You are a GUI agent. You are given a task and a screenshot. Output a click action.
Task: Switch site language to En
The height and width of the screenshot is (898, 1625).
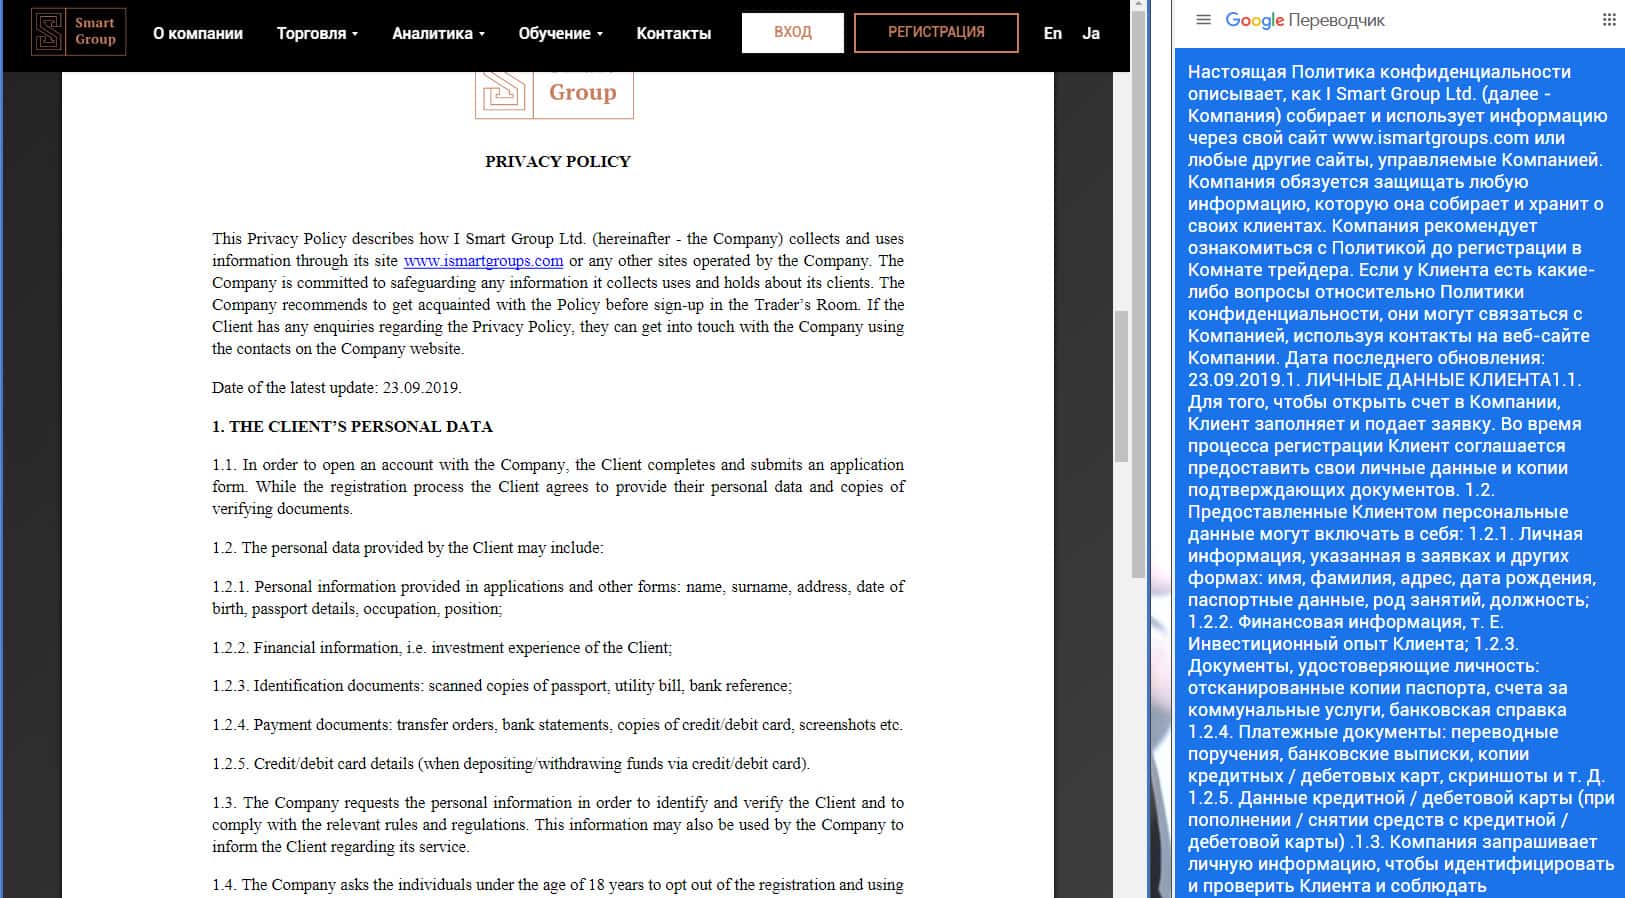coord(1052,33)
